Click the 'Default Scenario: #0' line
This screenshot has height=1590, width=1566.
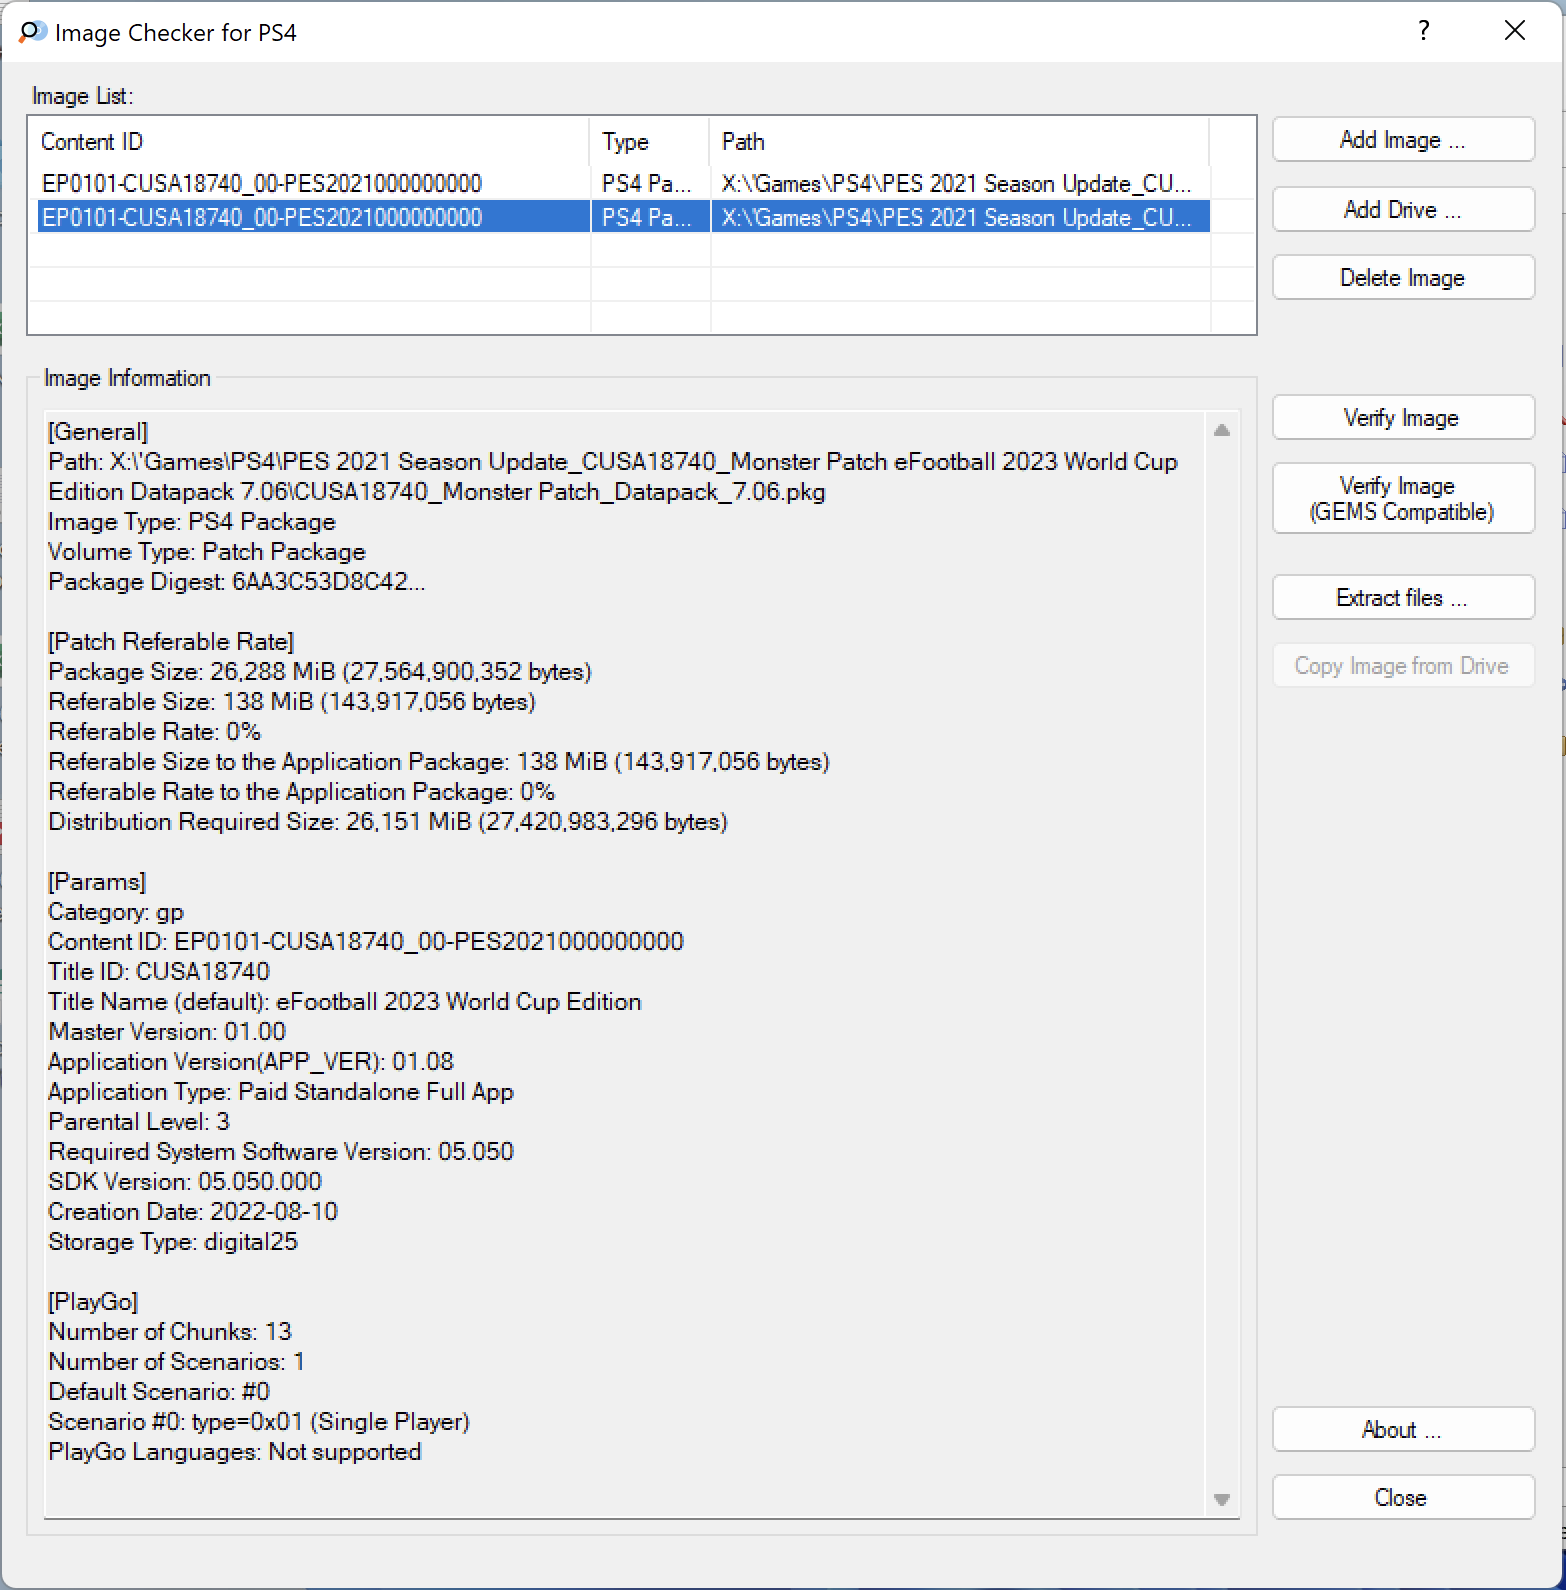(158, 1392)
